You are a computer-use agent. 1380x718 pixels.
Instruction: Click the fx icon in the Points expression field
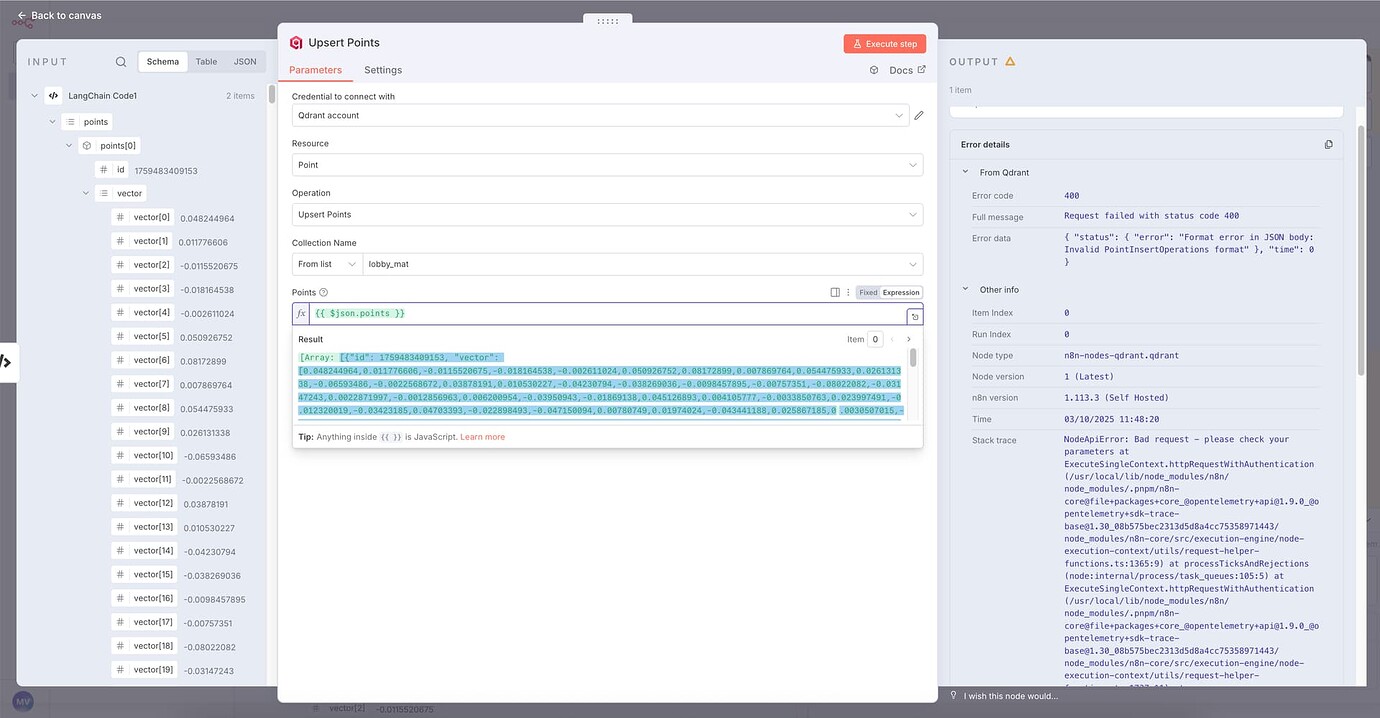tap(301, 312)
